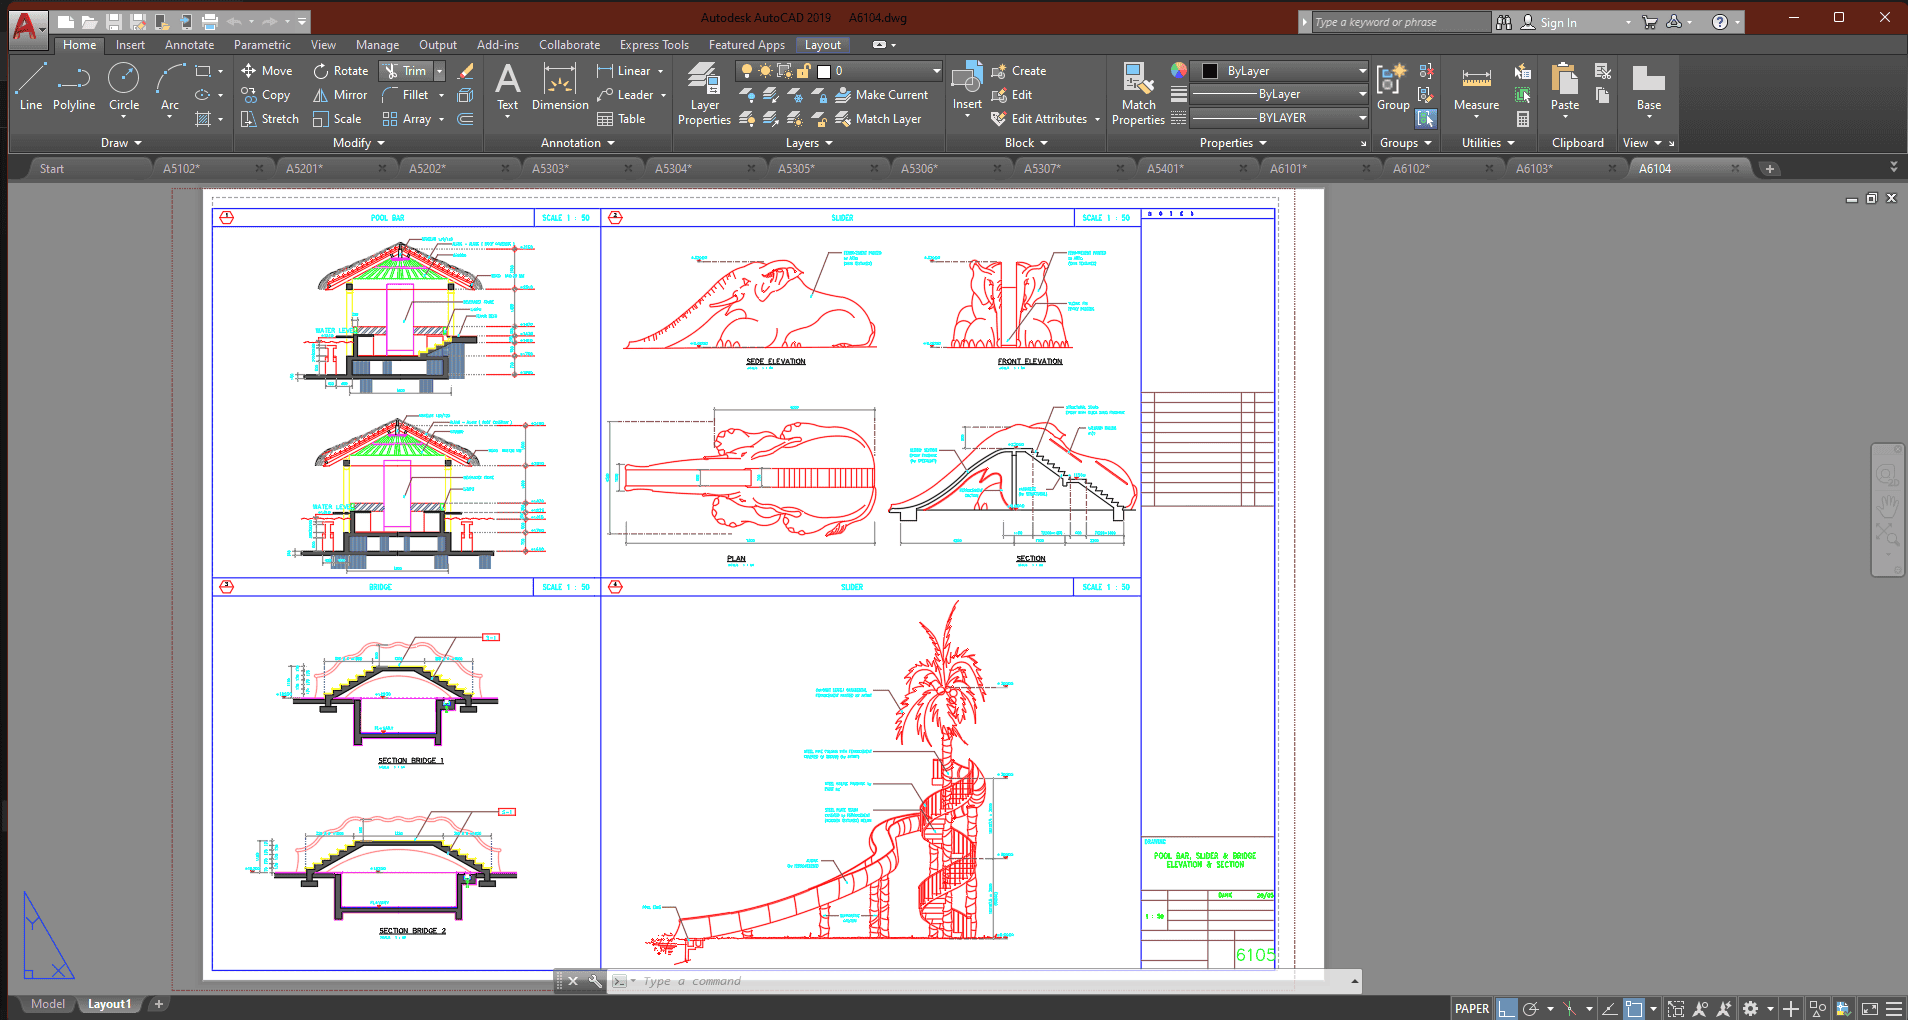Screen dimensions: 1908x1020
Task: Click the Sign In button
Action: coord(1557,22)
